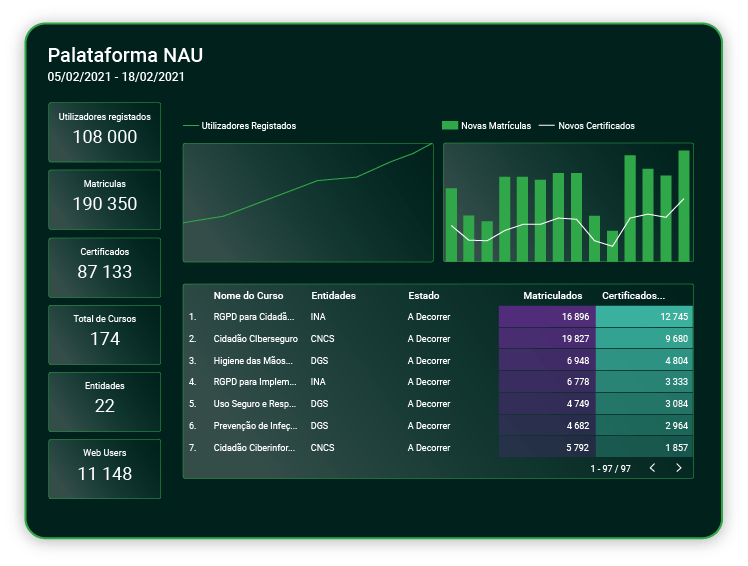748x566 pixels.
Task: Select the 'Cidadão Ciberinfor...' course name
Action: coord(254,447)
